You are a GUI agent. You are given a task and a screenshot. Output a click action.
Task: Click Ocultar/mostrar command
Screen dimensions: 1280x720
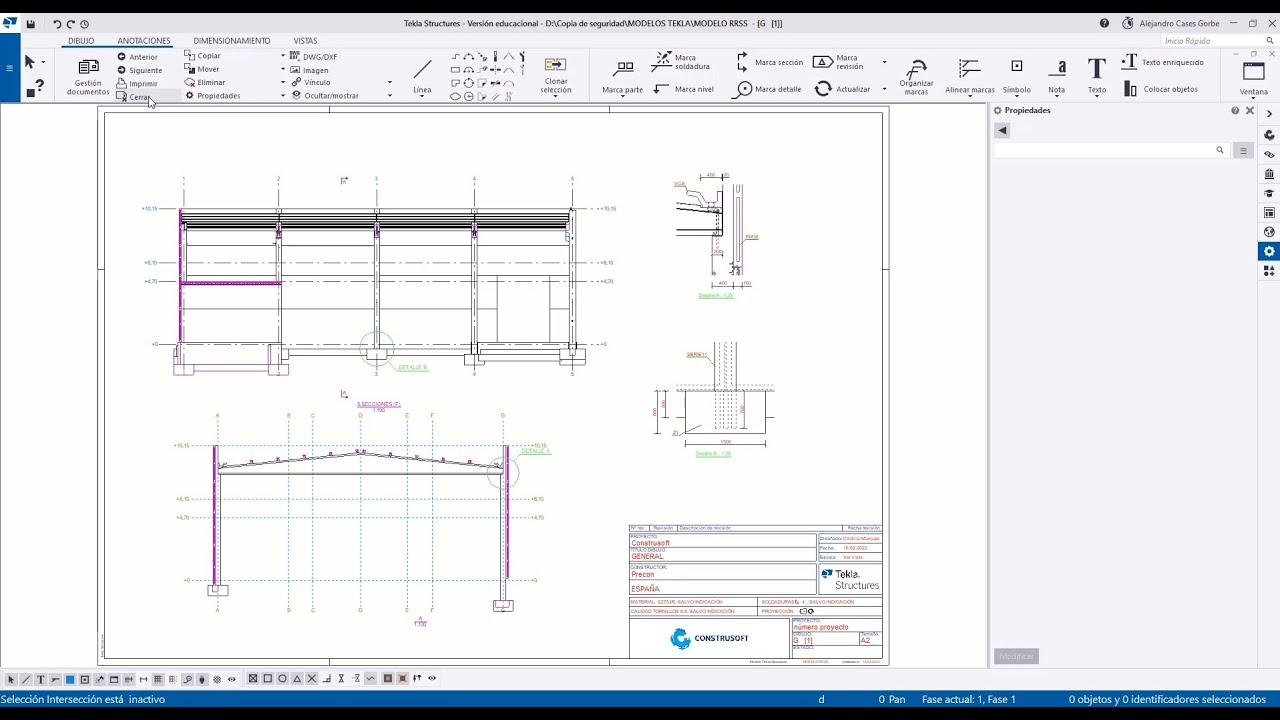point(325,96)
